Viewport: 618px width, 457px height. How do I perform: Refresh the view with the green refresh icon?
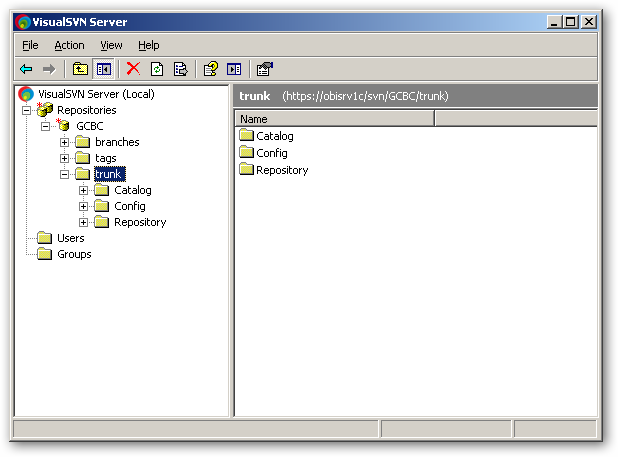click(x=157, y=69)
